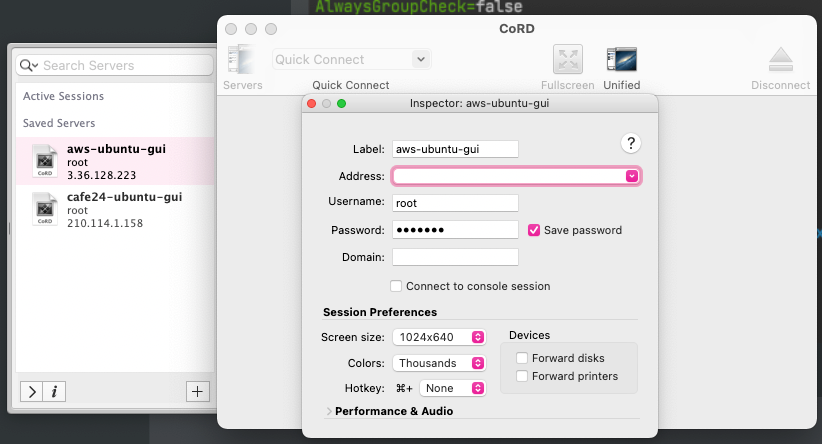This screenshot has height=444, width=822.
Task: Click the search magnifier icon in Search Servers
Action: click(x=28, y=66)
